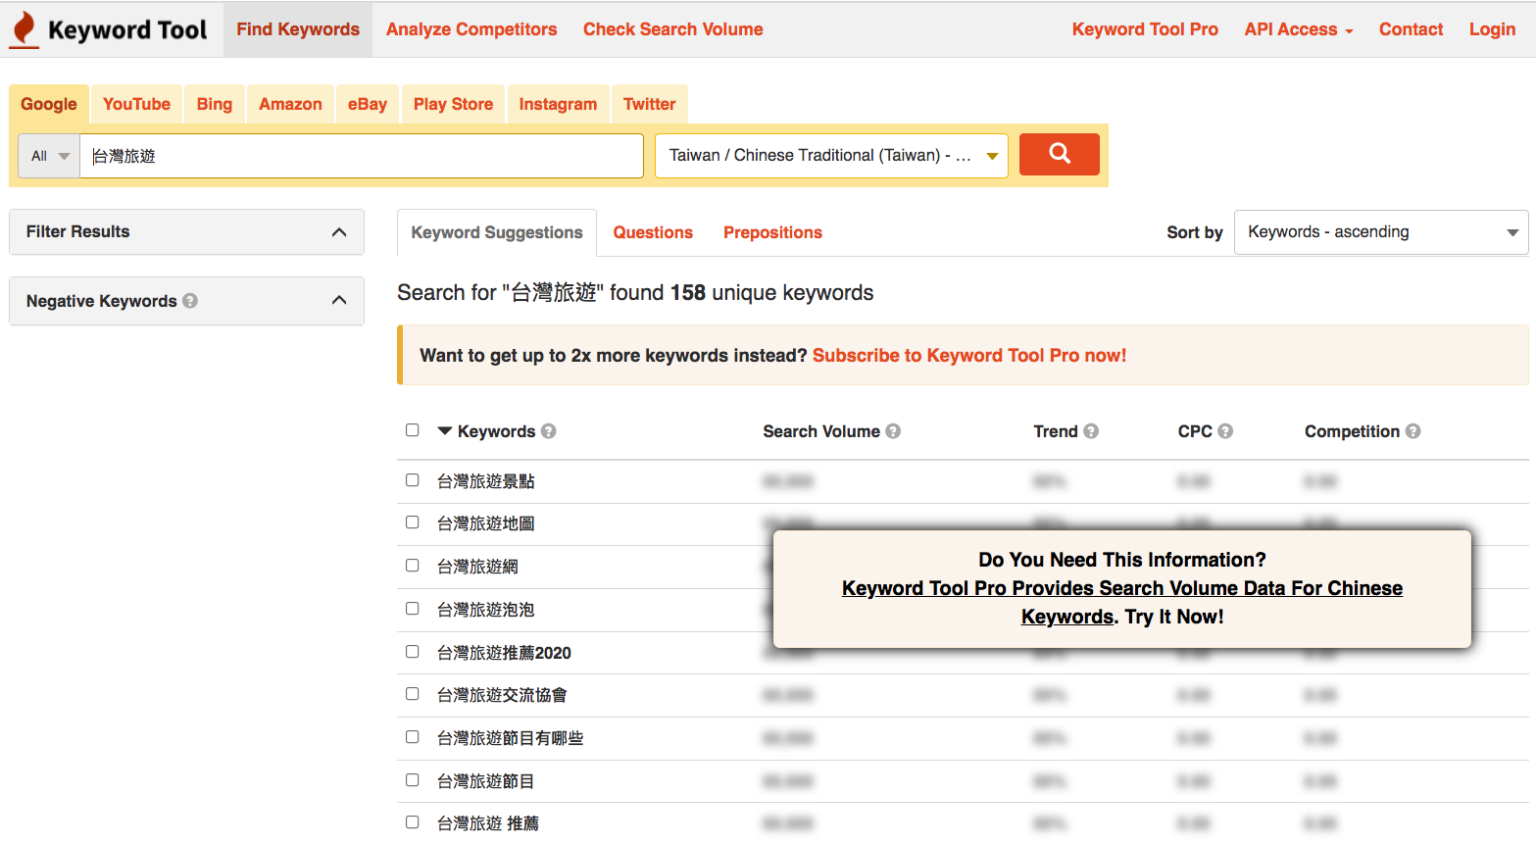Select the 台灣旅遊泡泡 row checkbox
The width and height of the screenshot is (1536, 844).
coord(412,608)
